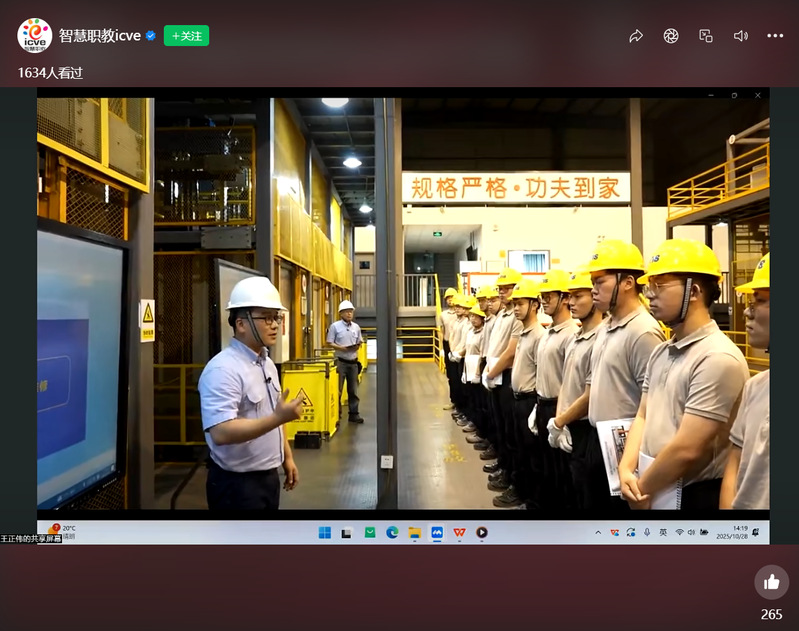Expand the system tray hidden icons chevron
The width and height of the screenshot is (799, 631).
(x=598, y=533)
